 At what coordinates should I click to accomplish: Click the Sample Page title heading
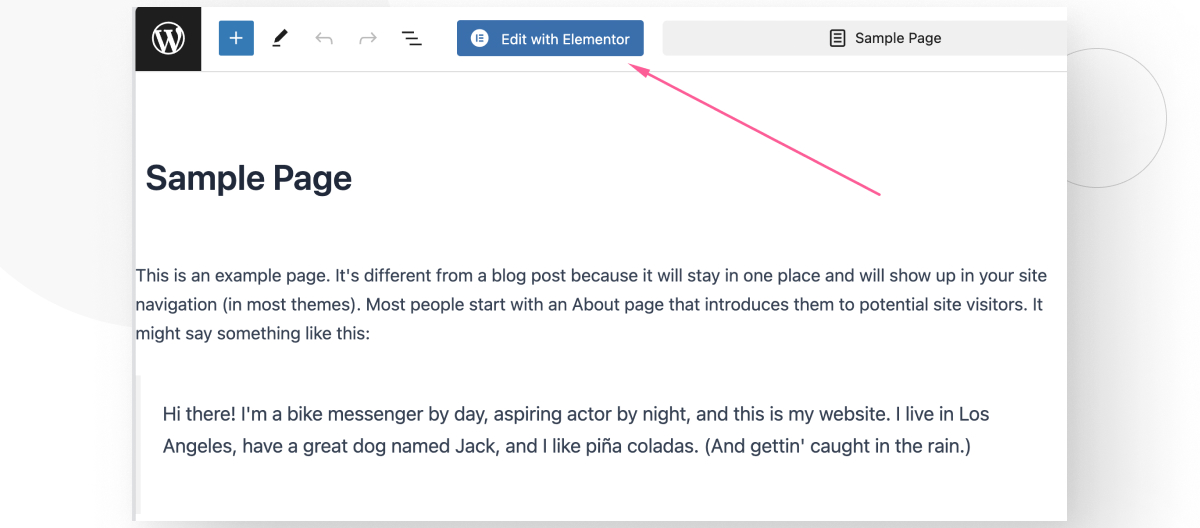click(x=249, y=178)
